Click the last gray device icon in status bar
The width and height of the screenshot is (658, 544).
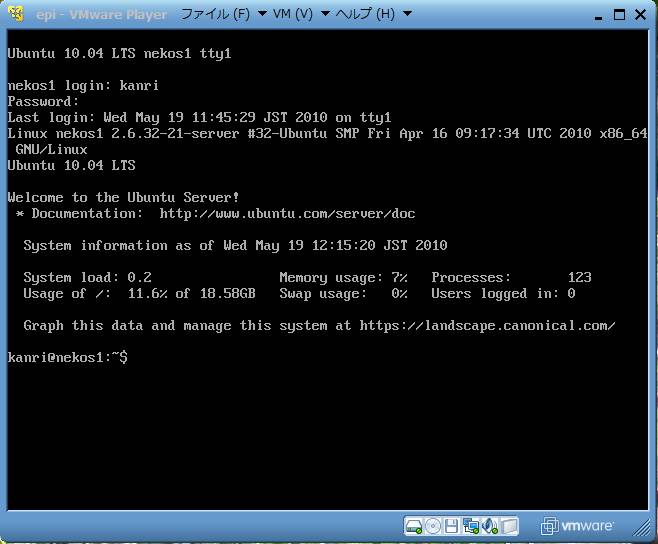click(x=509, y=526)
